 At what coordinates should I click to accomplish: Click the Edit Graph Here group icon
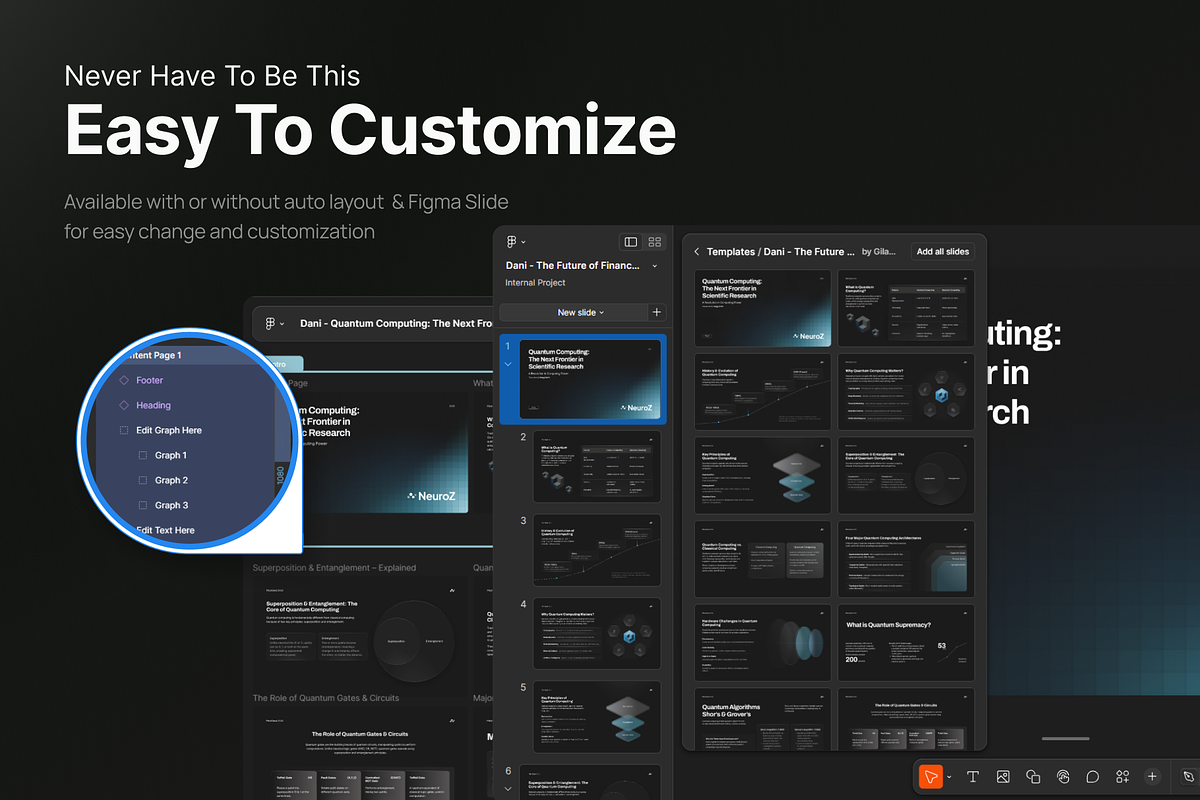pyautogui.click(x=124, y=430)
